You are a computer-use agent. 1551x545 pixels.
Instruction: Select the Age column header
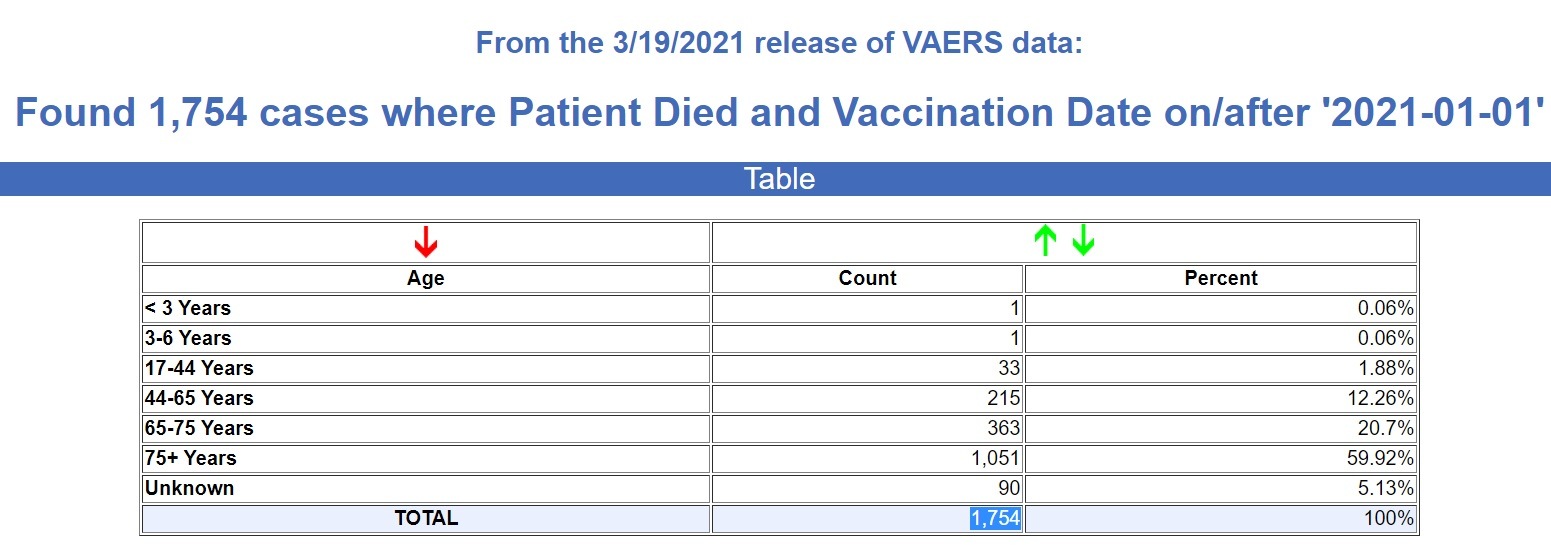426,278
